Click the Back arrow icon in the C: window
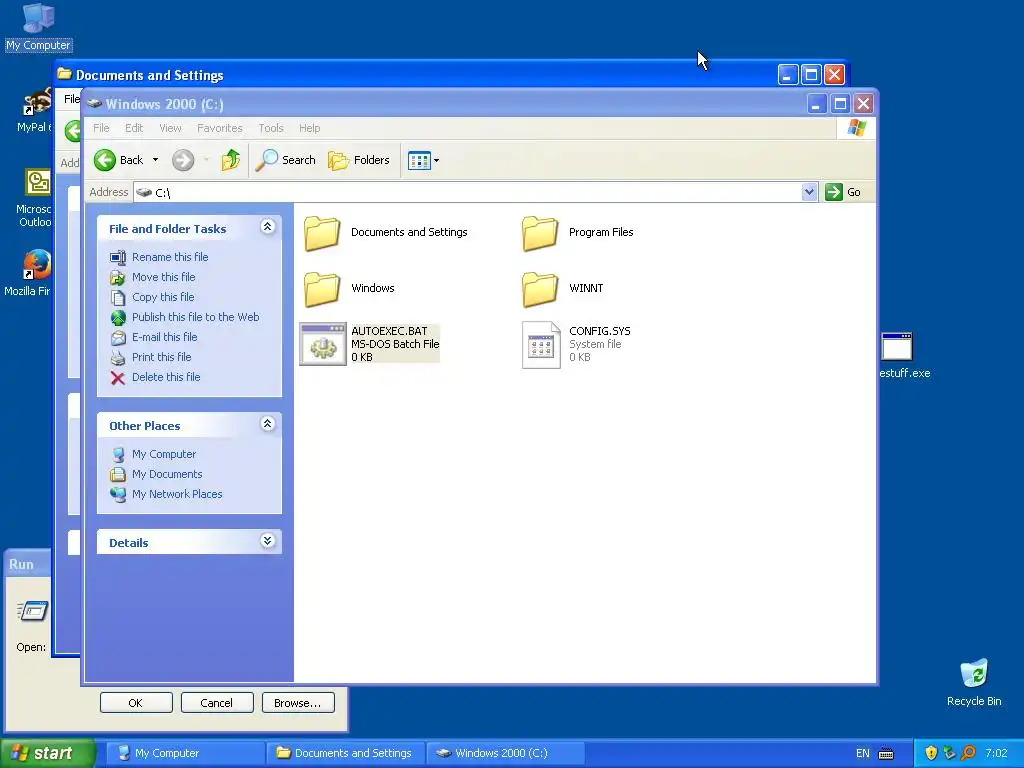The image size is (1024, 768). [x=104, y=160]
